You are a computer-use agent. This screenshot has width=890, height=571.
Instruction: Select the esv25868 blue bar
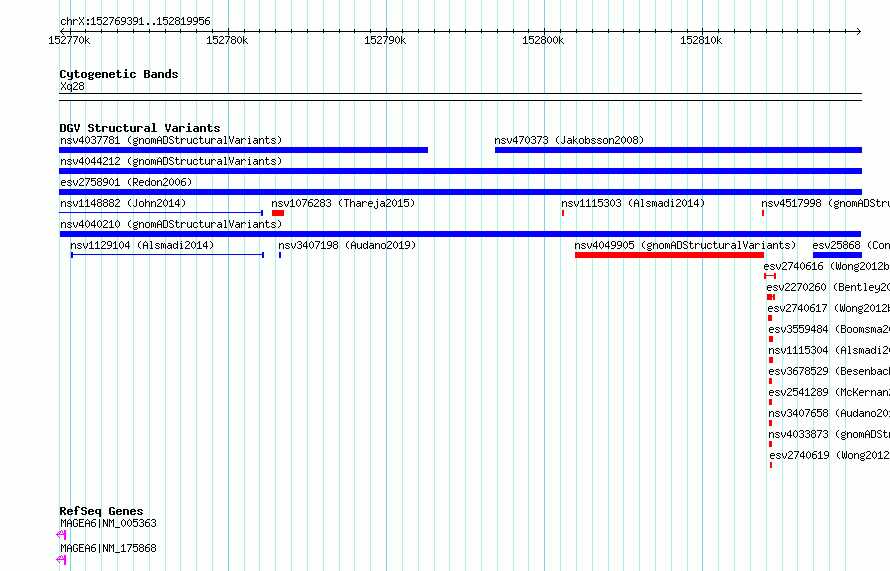pyautogui.click(x=837, y=255)
